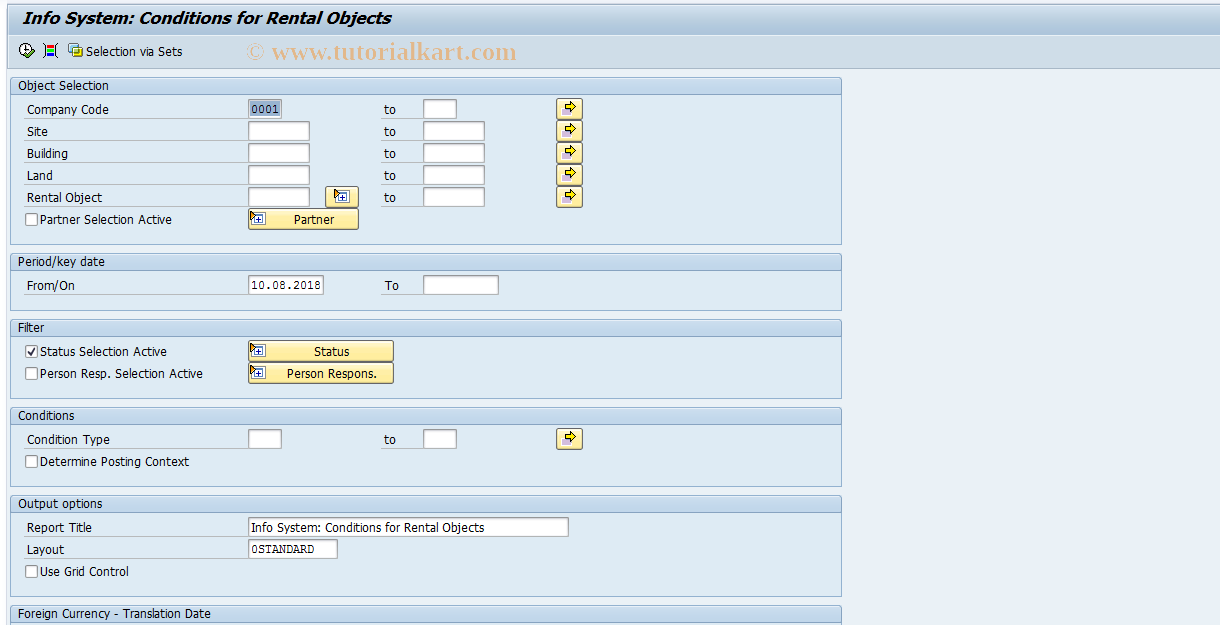
Task: Click the Period/key date section header
Action: (425, 262)
